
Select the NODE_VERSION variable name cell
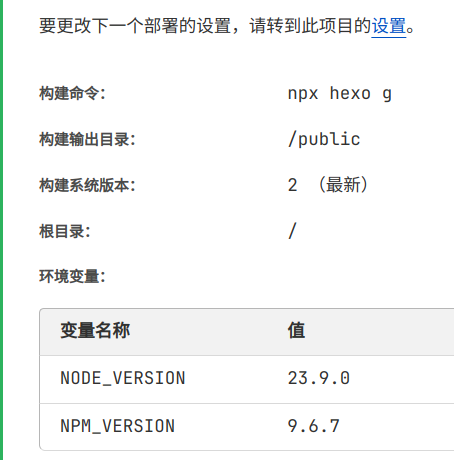pyautogui.click(x=123, y=378)
